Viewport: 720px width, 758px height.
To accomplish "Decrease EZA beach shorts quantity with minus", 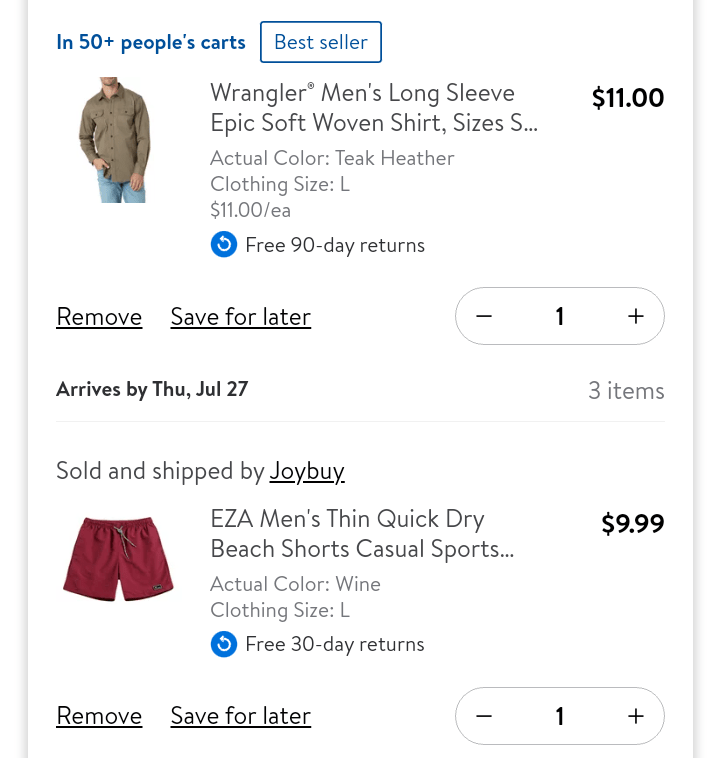I will [484, 716].
